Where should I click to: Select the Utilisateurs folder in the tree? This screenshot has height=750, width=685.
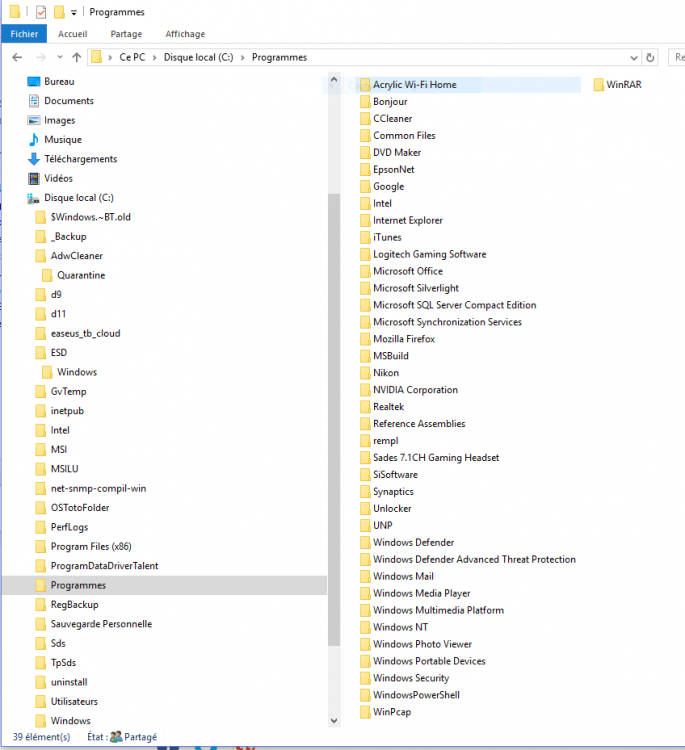[x=74, y=702]
